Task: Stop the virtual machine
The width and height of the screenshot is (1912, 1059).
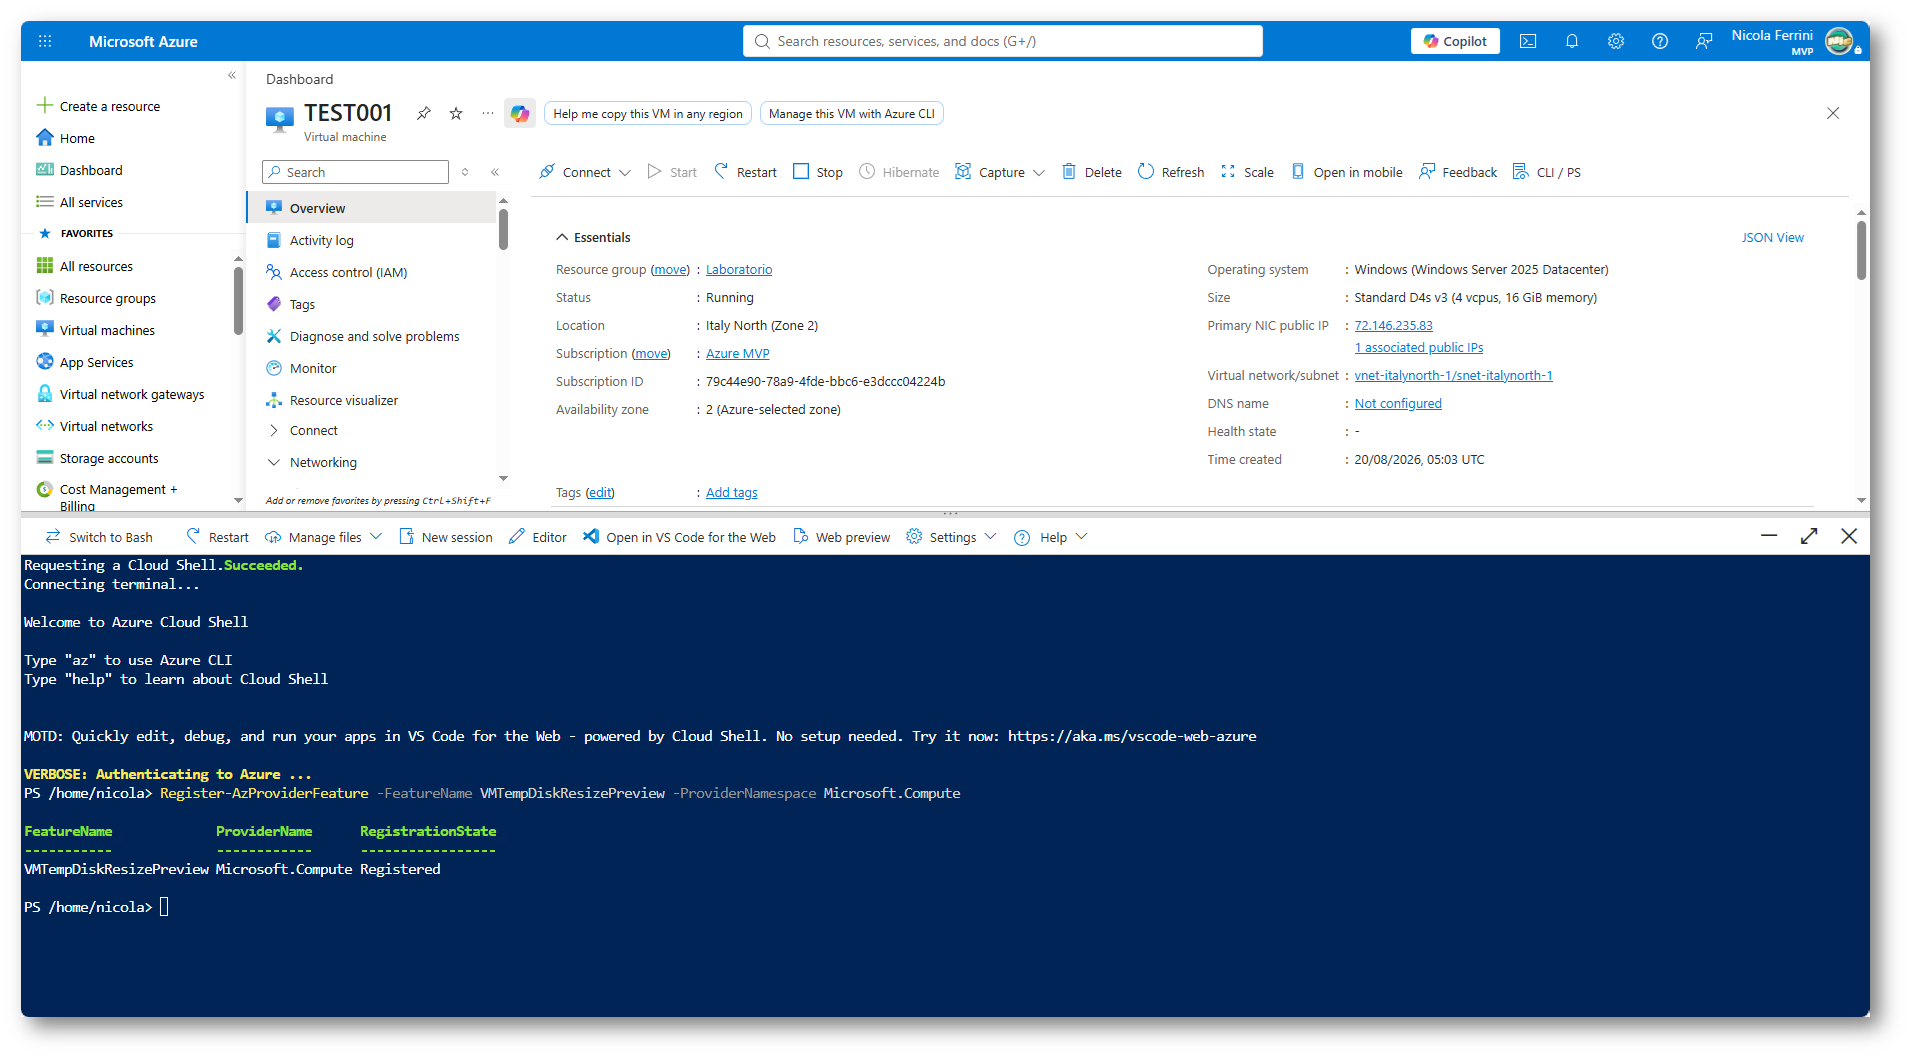Action: (818, 172)
